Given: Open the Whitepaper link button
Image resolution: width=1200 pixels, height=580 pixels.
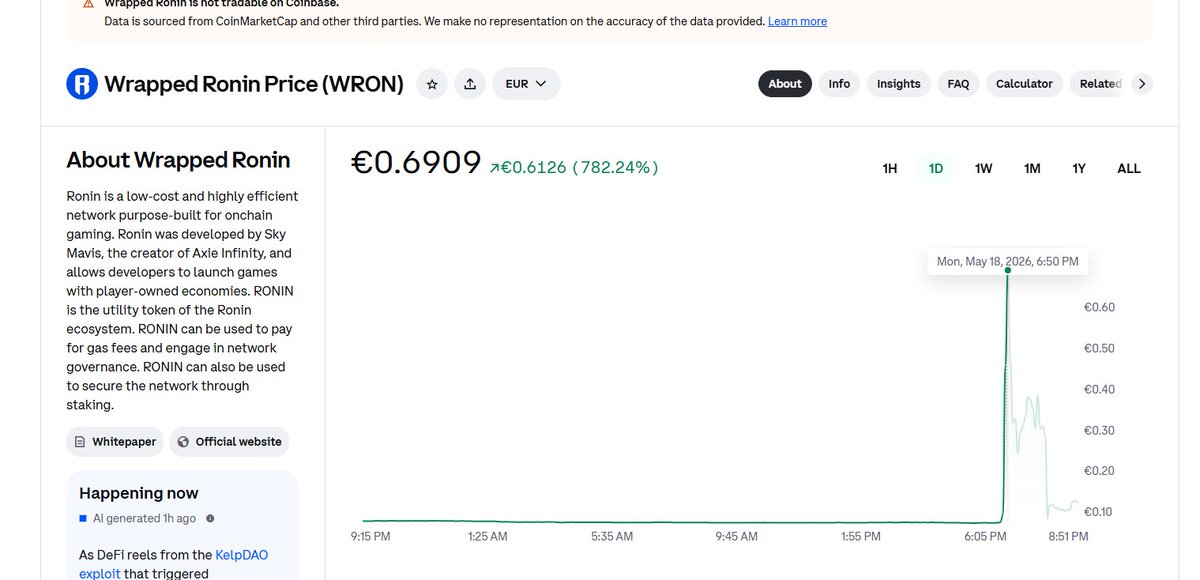Looking at the screenshot, I should pos(115,441).
